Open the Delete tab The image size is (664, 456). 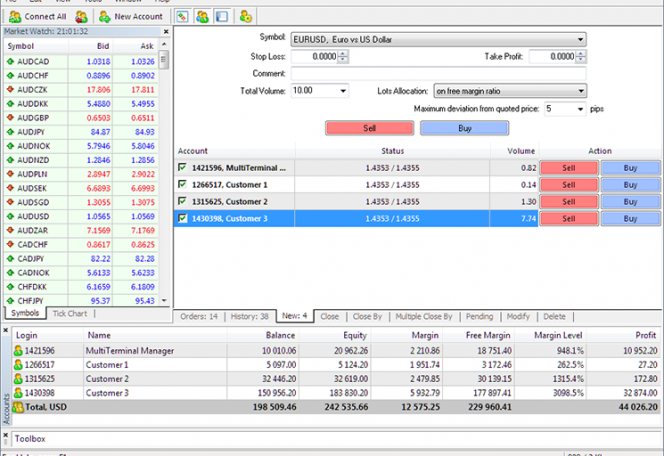click(x=554, y=316)
